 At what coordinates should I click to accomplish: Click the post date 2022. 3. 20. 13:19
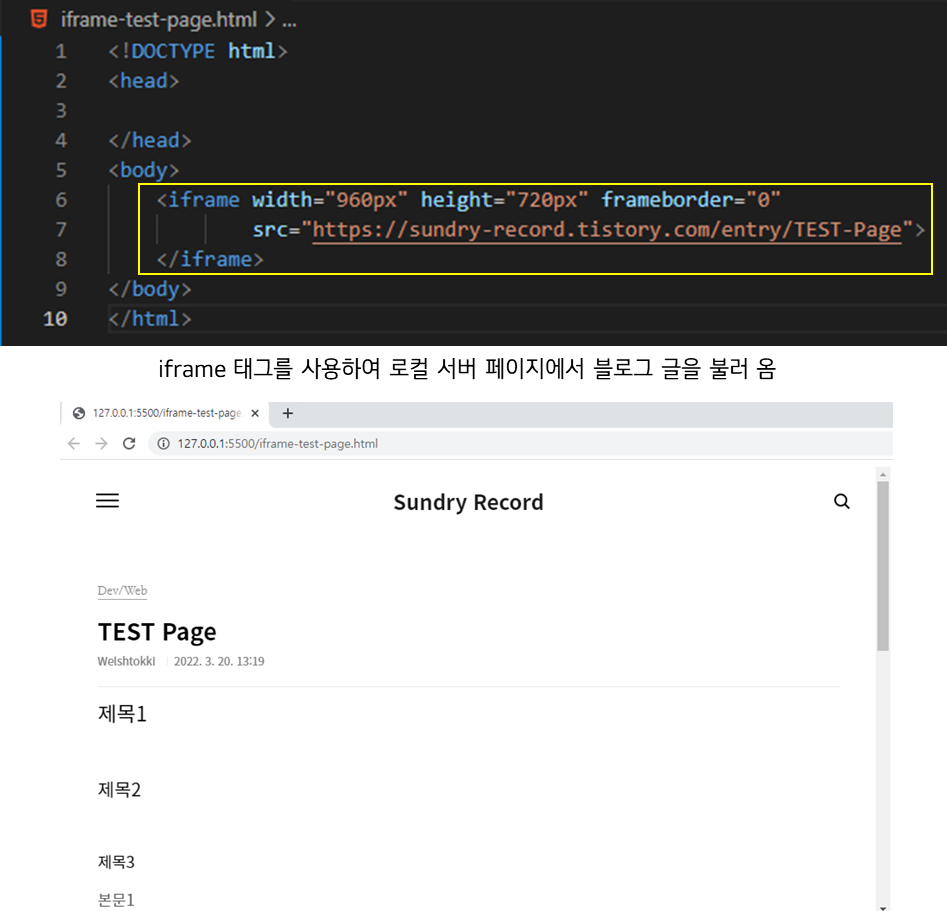coord(219,662)
